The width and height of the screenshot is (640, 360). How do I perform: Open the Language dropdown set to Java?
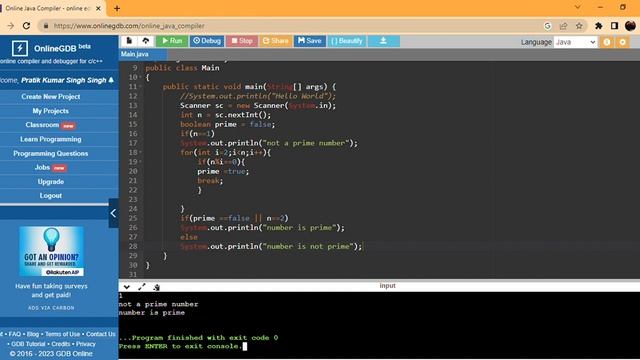pos(575,42)
